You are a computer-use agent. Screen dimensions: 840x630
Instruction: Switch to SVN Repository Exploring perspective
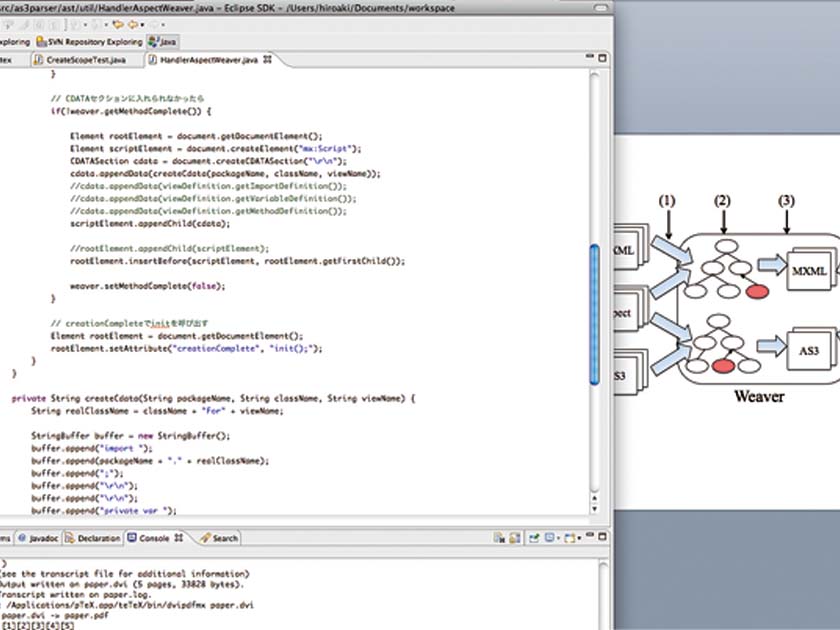point(88,42)
